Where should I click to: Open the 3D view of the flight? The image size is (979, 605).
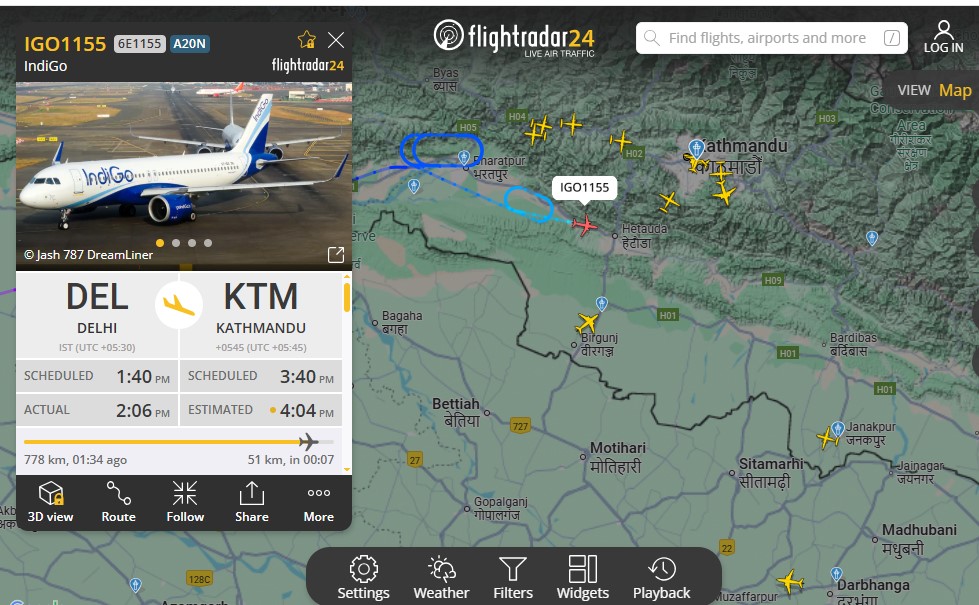51,502
